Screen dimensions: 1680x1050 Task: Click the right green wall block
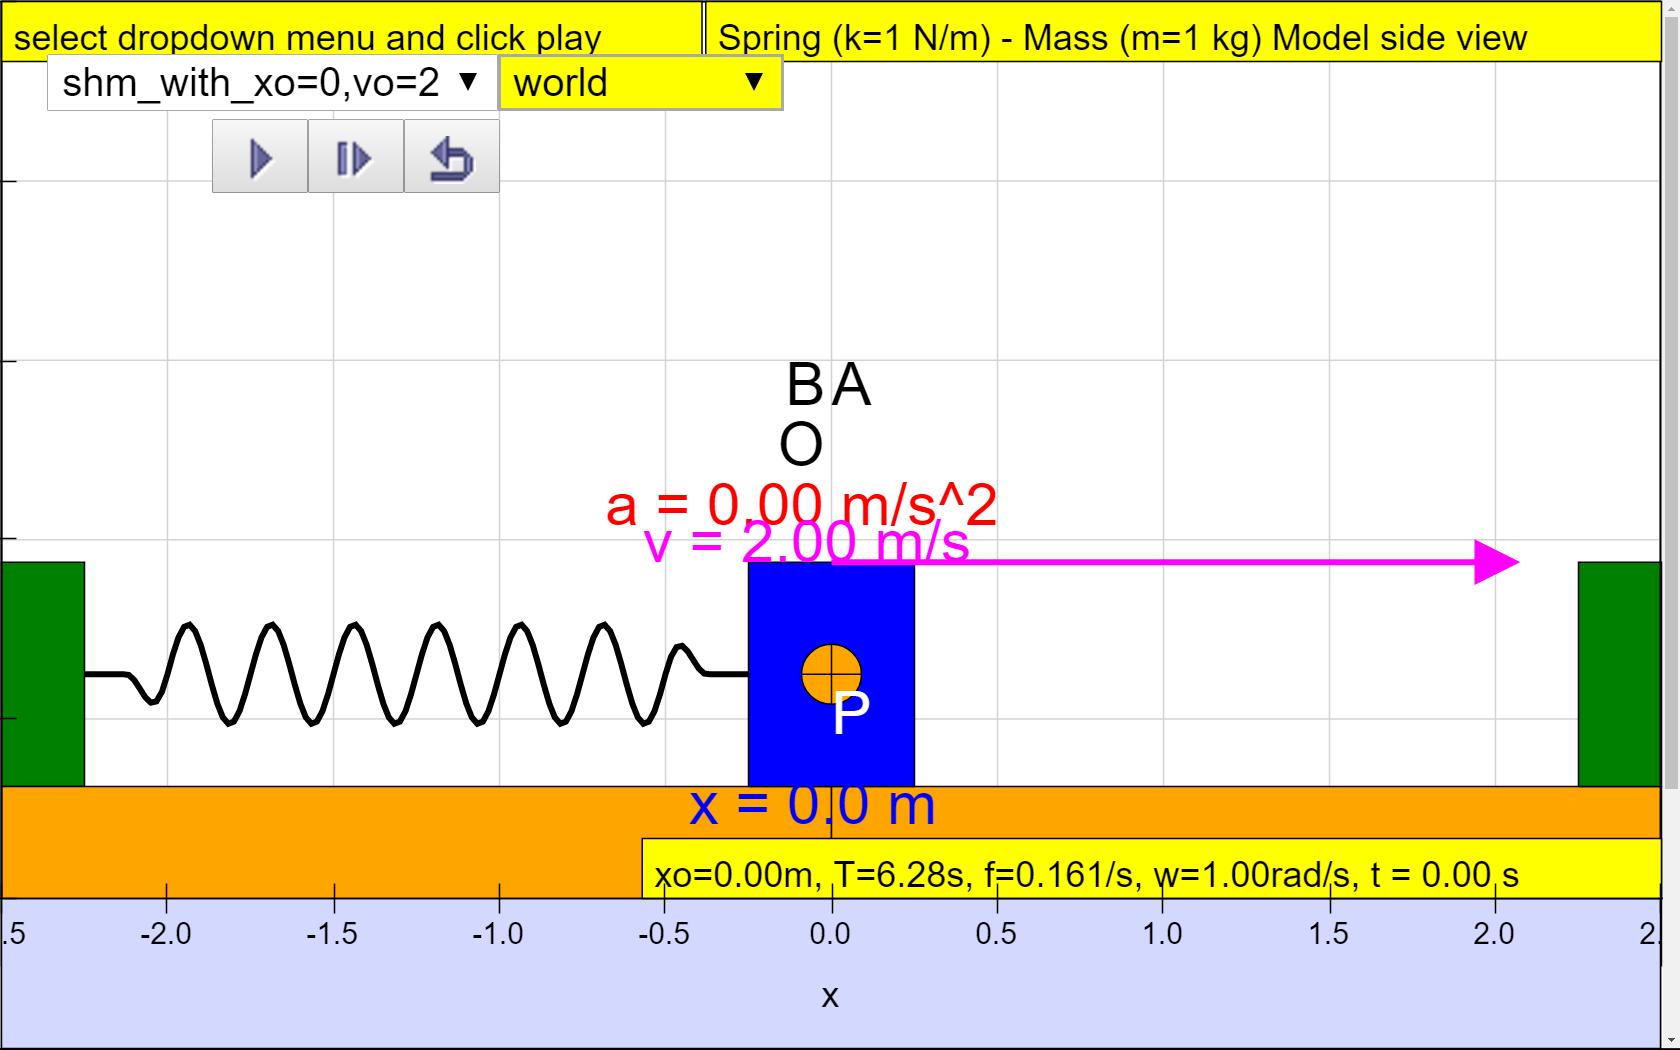tap(1619, 674)
